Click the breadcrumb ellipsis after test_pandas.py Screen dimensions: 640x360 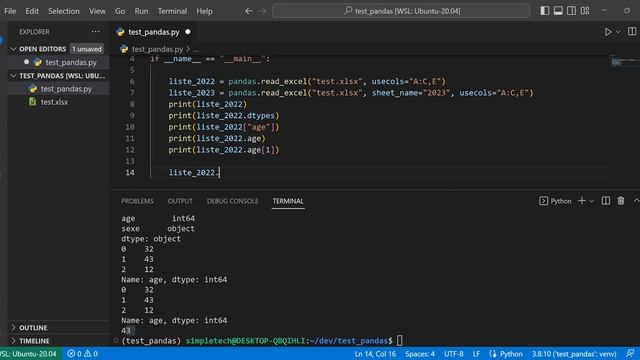pos(195,49)
